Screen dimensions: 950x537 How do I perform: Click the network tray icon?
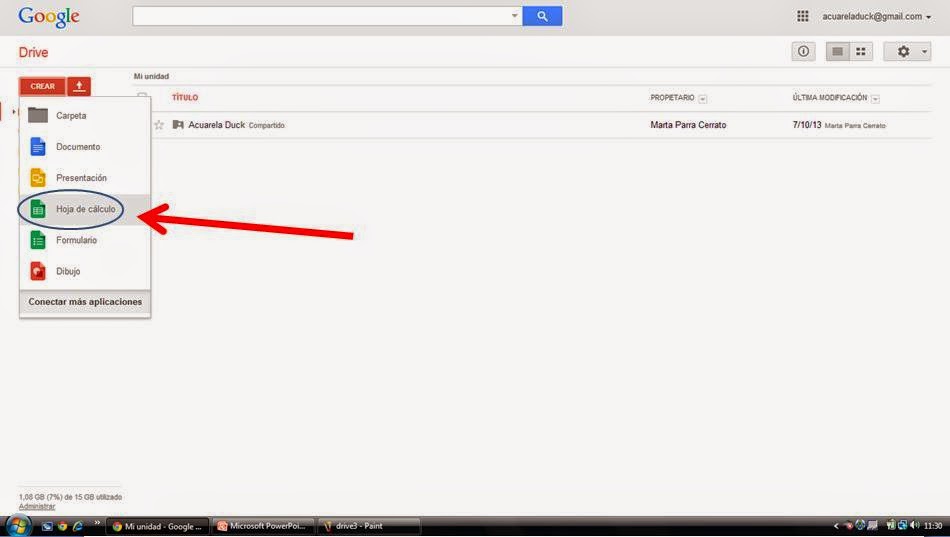902,525
